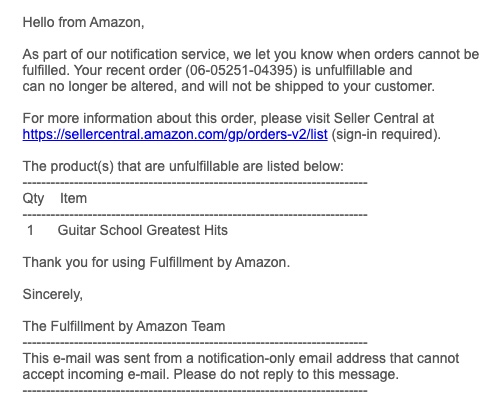Click 'The product(s) that are unfulfillable' line

click(x=183, y=166)
